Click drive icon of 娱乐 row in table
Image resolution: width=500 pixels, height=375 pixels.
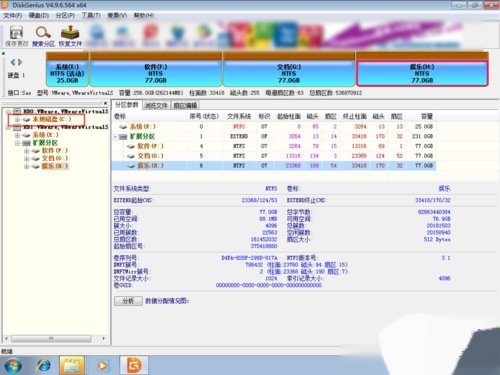pos(131,166)
